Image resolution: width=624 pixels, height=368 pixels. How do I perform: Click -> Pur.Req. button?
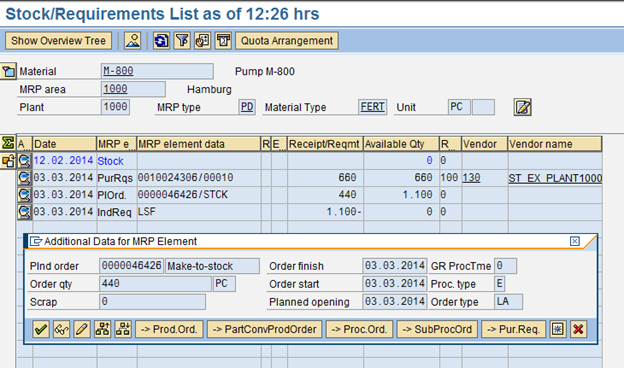514,329
